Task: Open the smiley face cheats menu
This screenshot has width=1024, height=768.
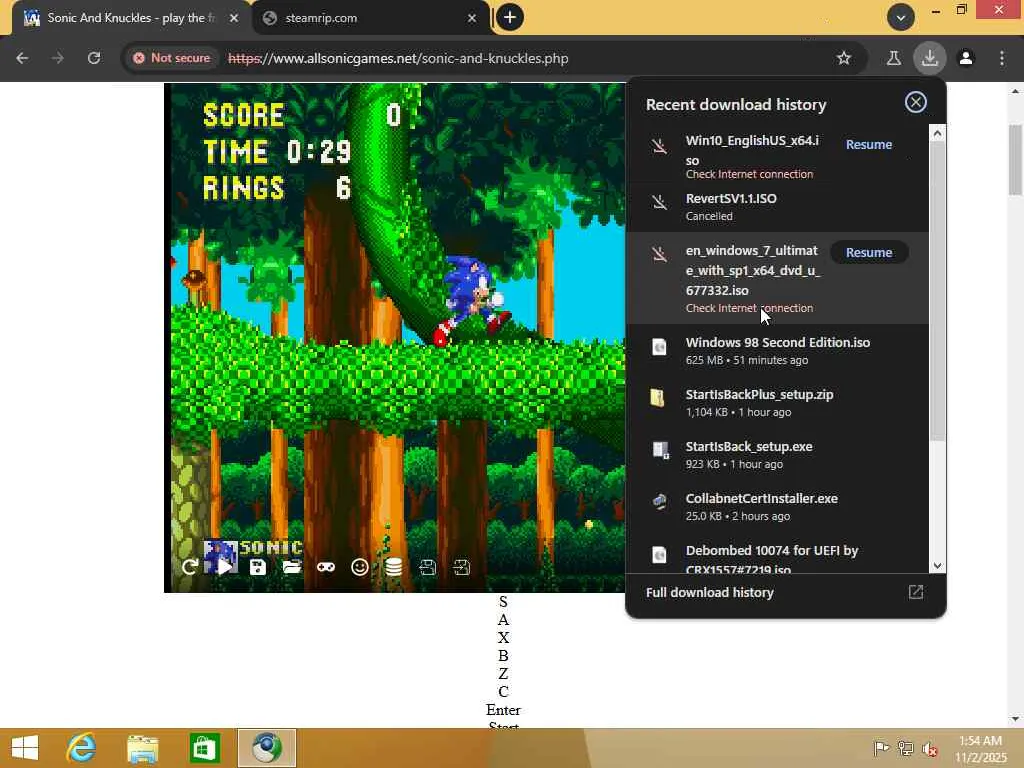Action: pyautogui.click(x=360, y=567)
